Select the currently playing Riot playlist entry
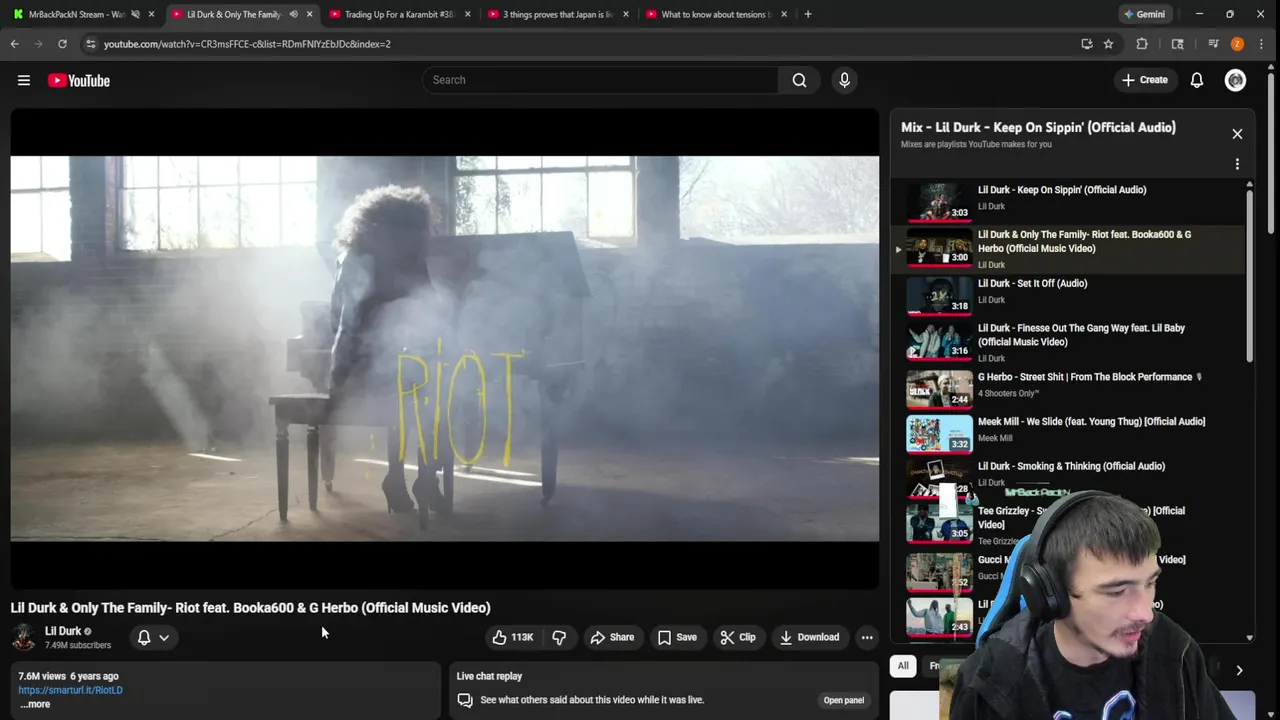 (1068, 248)
